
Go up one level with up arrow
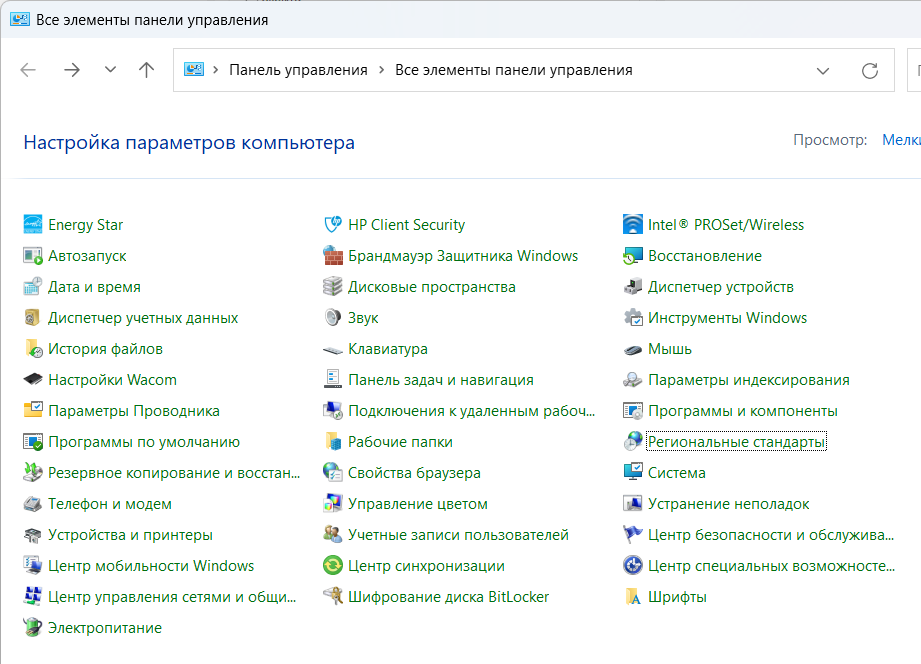[146, 70]
